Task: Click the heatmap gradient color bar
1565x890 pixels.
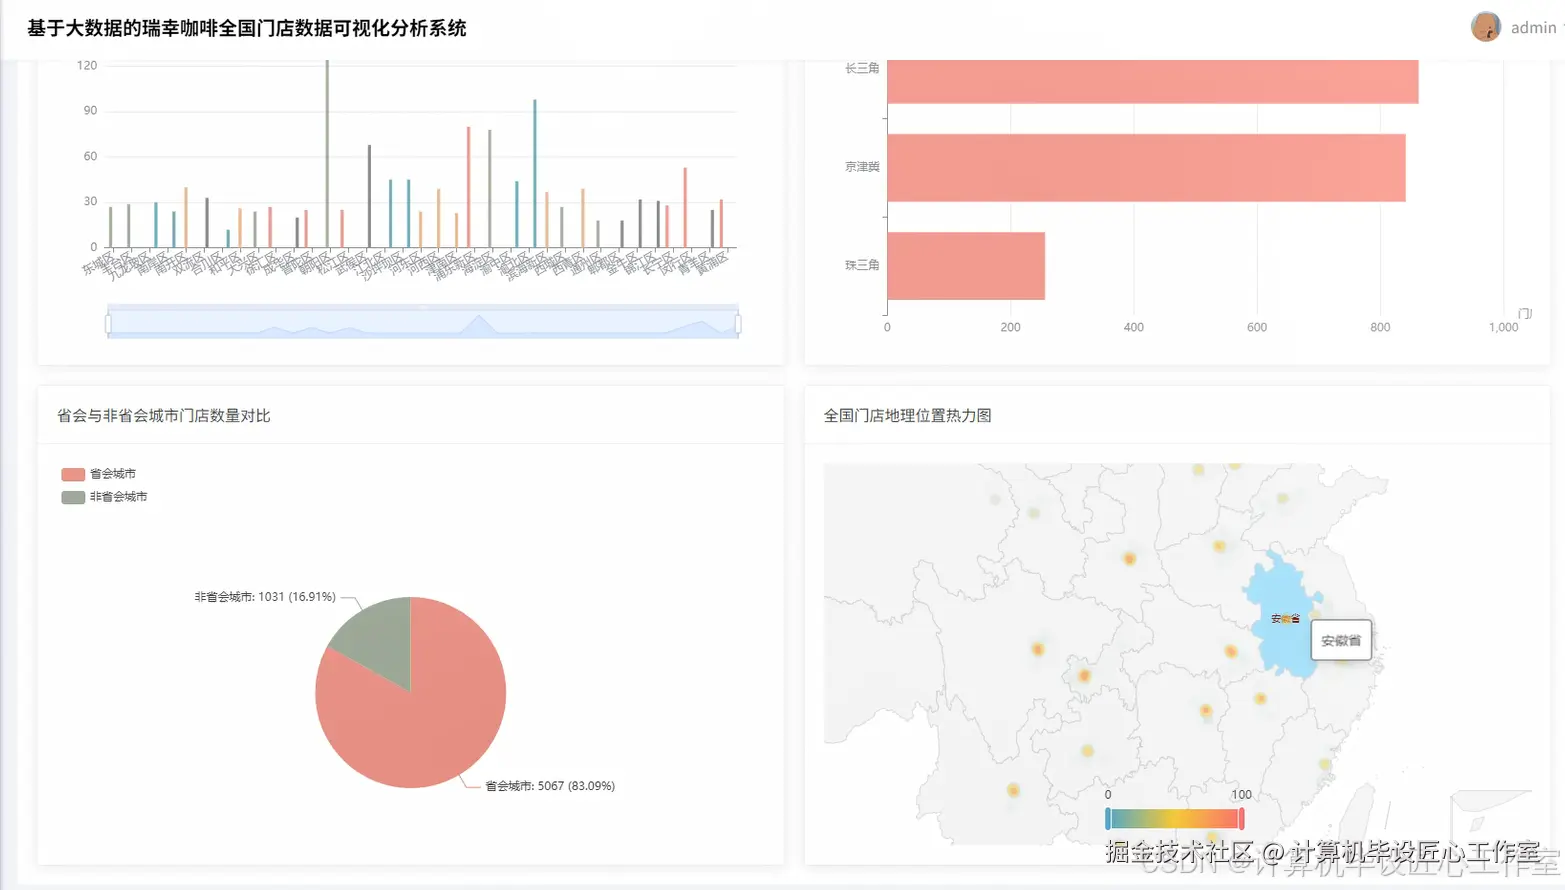Action: [1175, 819]
